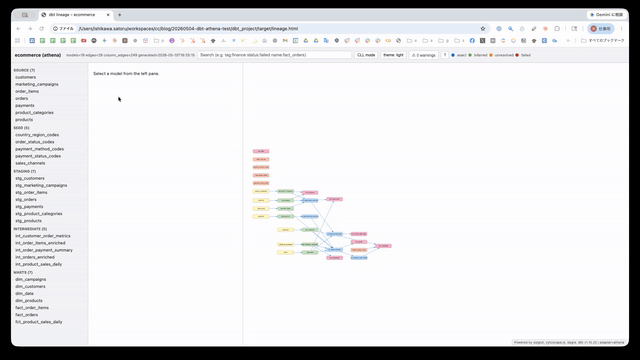Click the Gemini button in the title bar
Screen dimensions: 640x360
tap(607, 15)
